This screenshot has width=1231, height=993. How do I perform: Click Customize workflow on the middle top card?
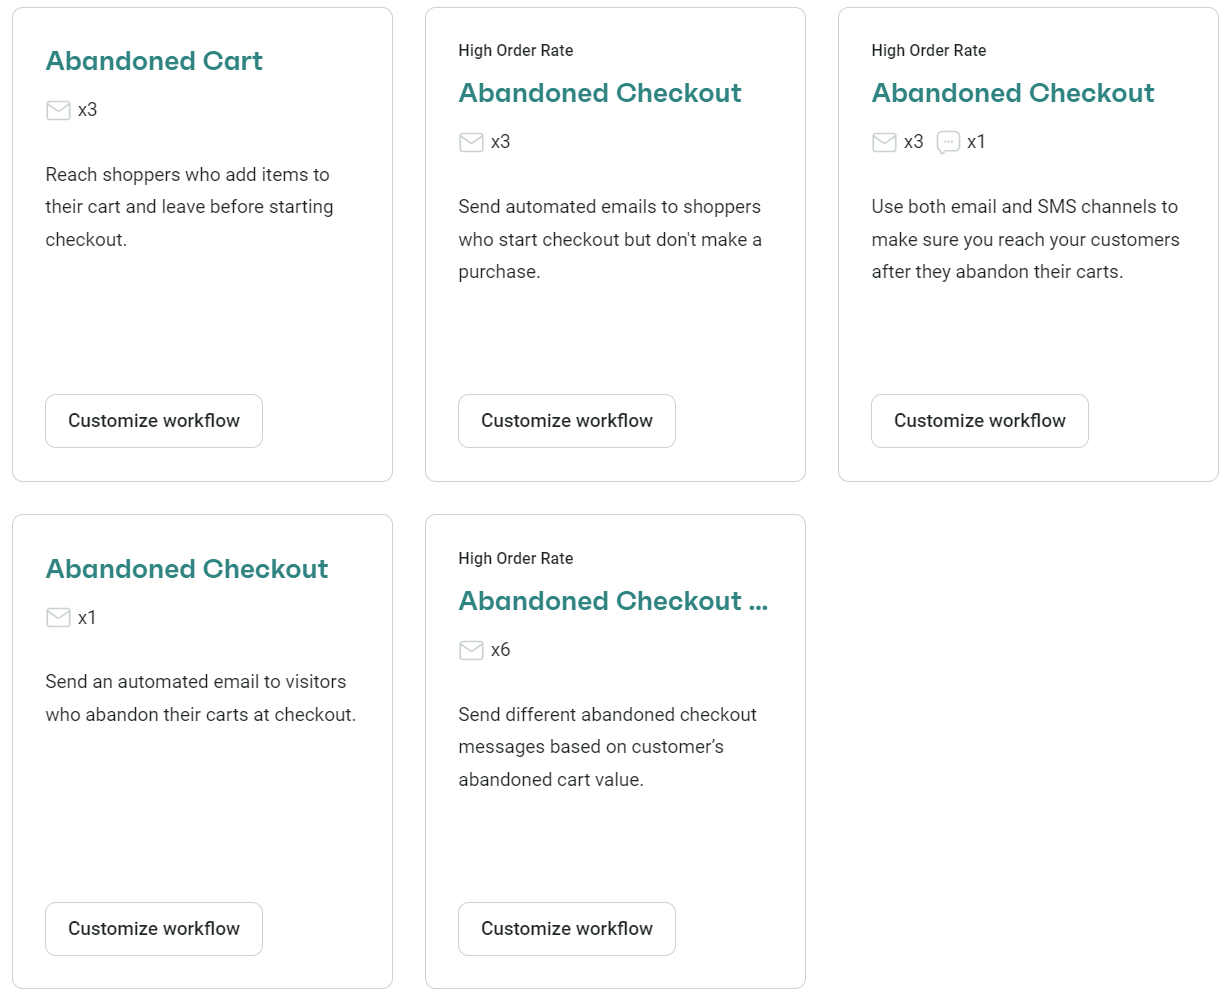(566, 421)
